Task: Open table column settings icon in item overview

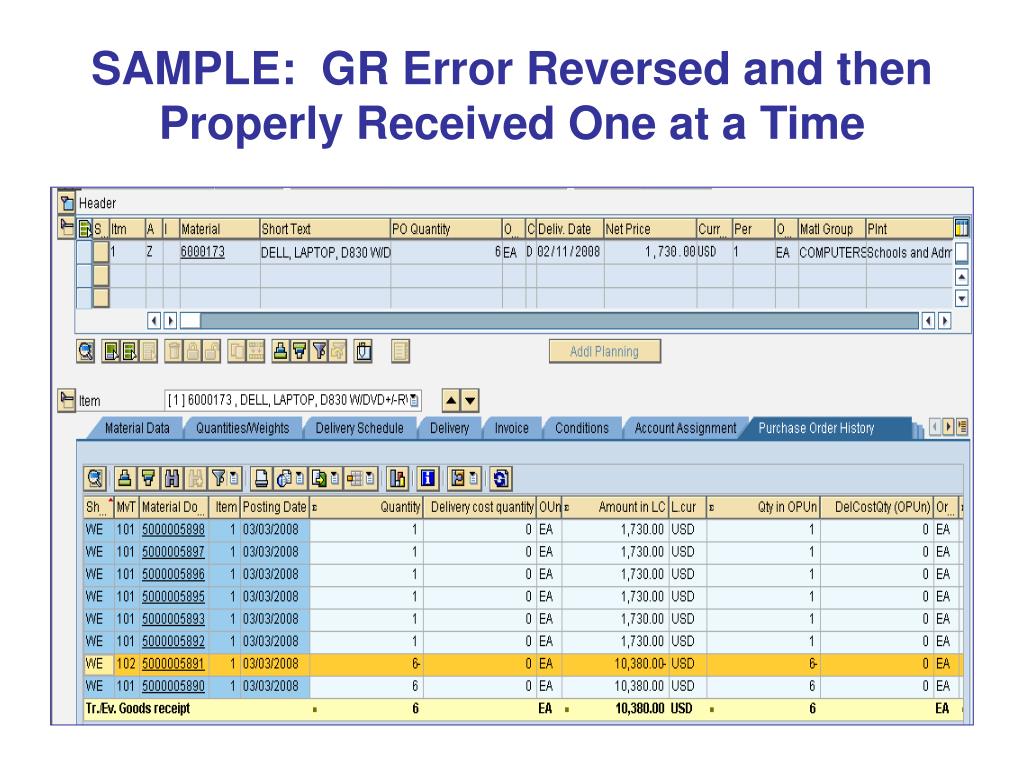Action: click(961, 228)
